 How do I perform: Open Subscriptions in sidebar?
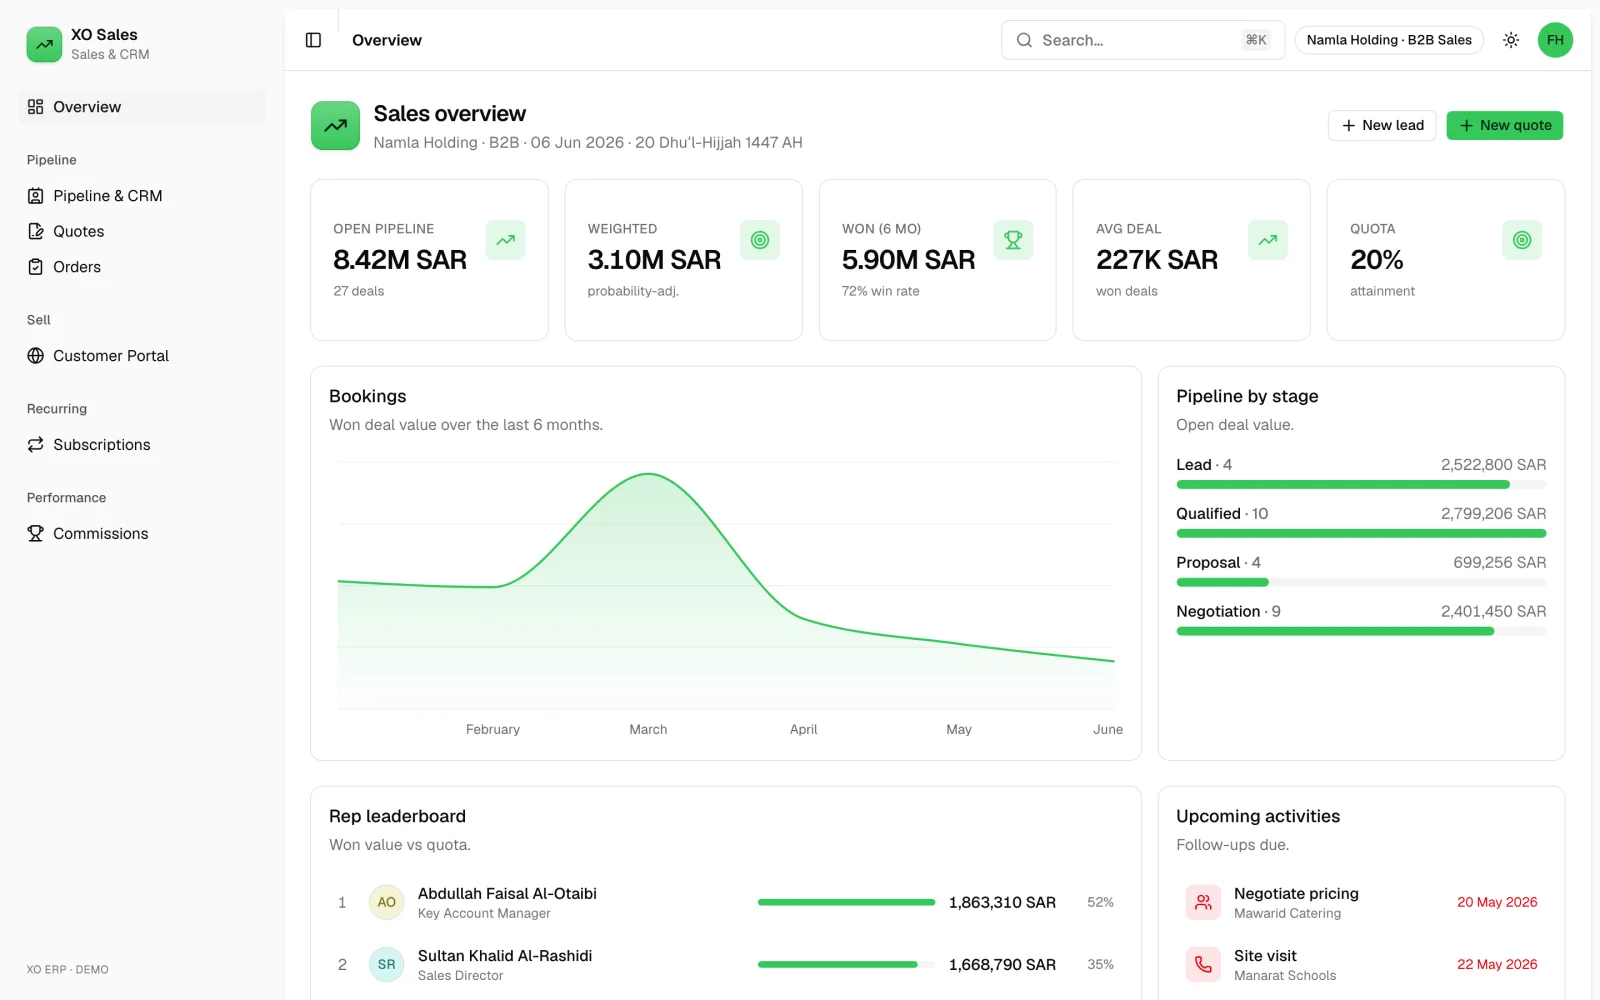pyautogui.click(x=142, y=445)
